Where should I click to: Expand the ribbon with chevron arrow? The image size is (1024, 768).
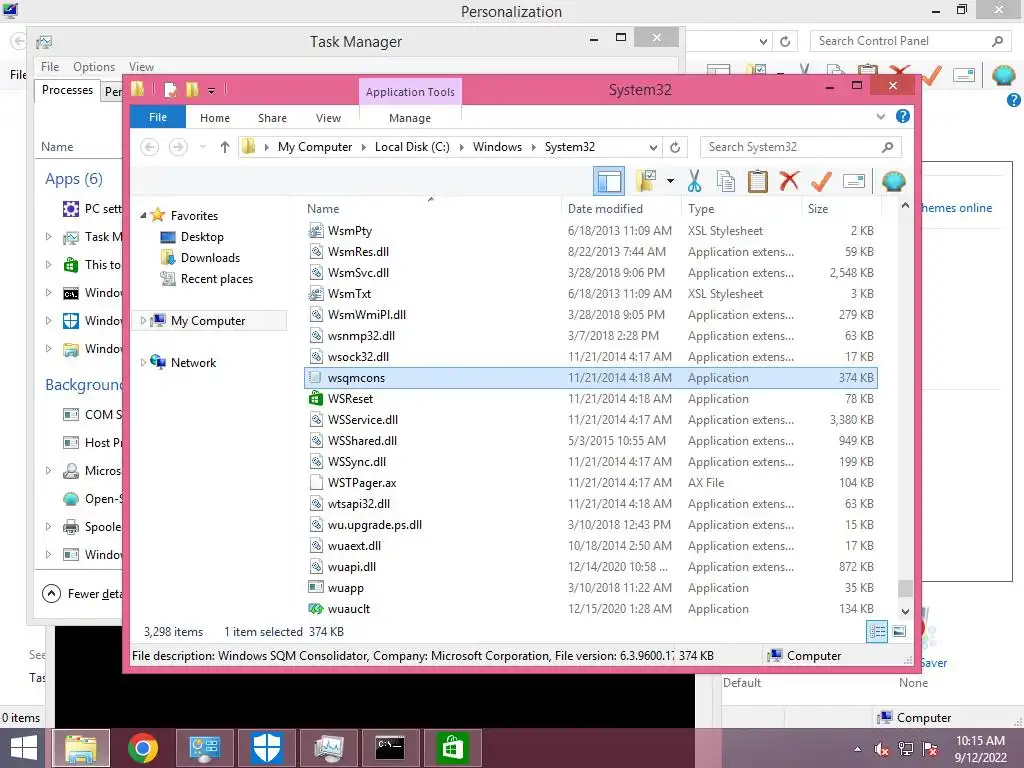tap(880, 117)
